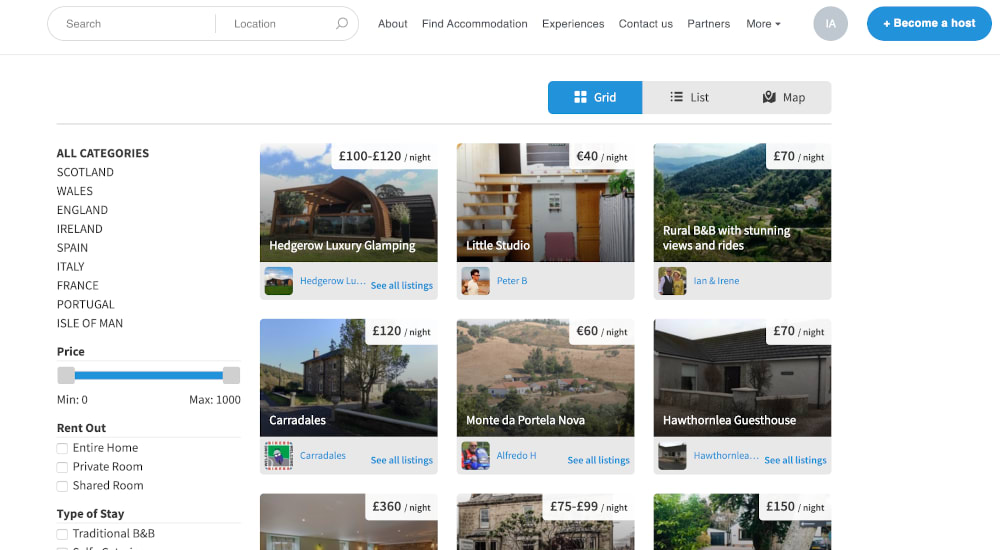The height and width of the screenshot is (550, 1000).
Task: Open Alfredo H host avatar
Action: 476,456
